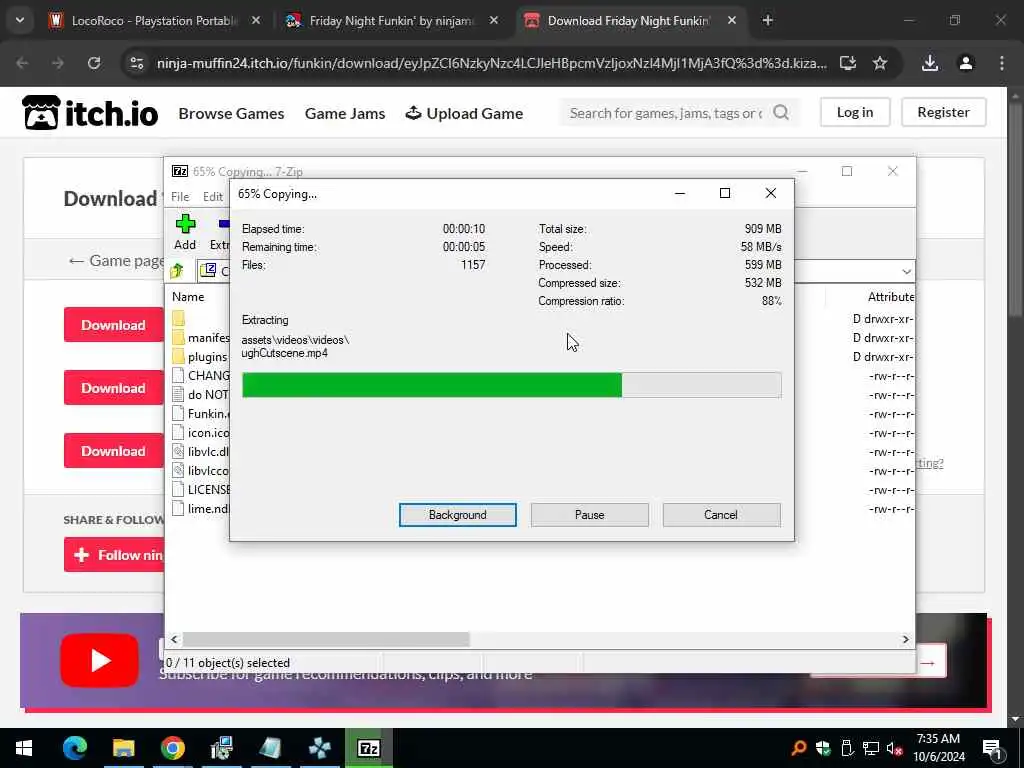Open the File menu in 7-Zip
The width and height of the screenshot is (1024, 768).
tap(180, 197)
